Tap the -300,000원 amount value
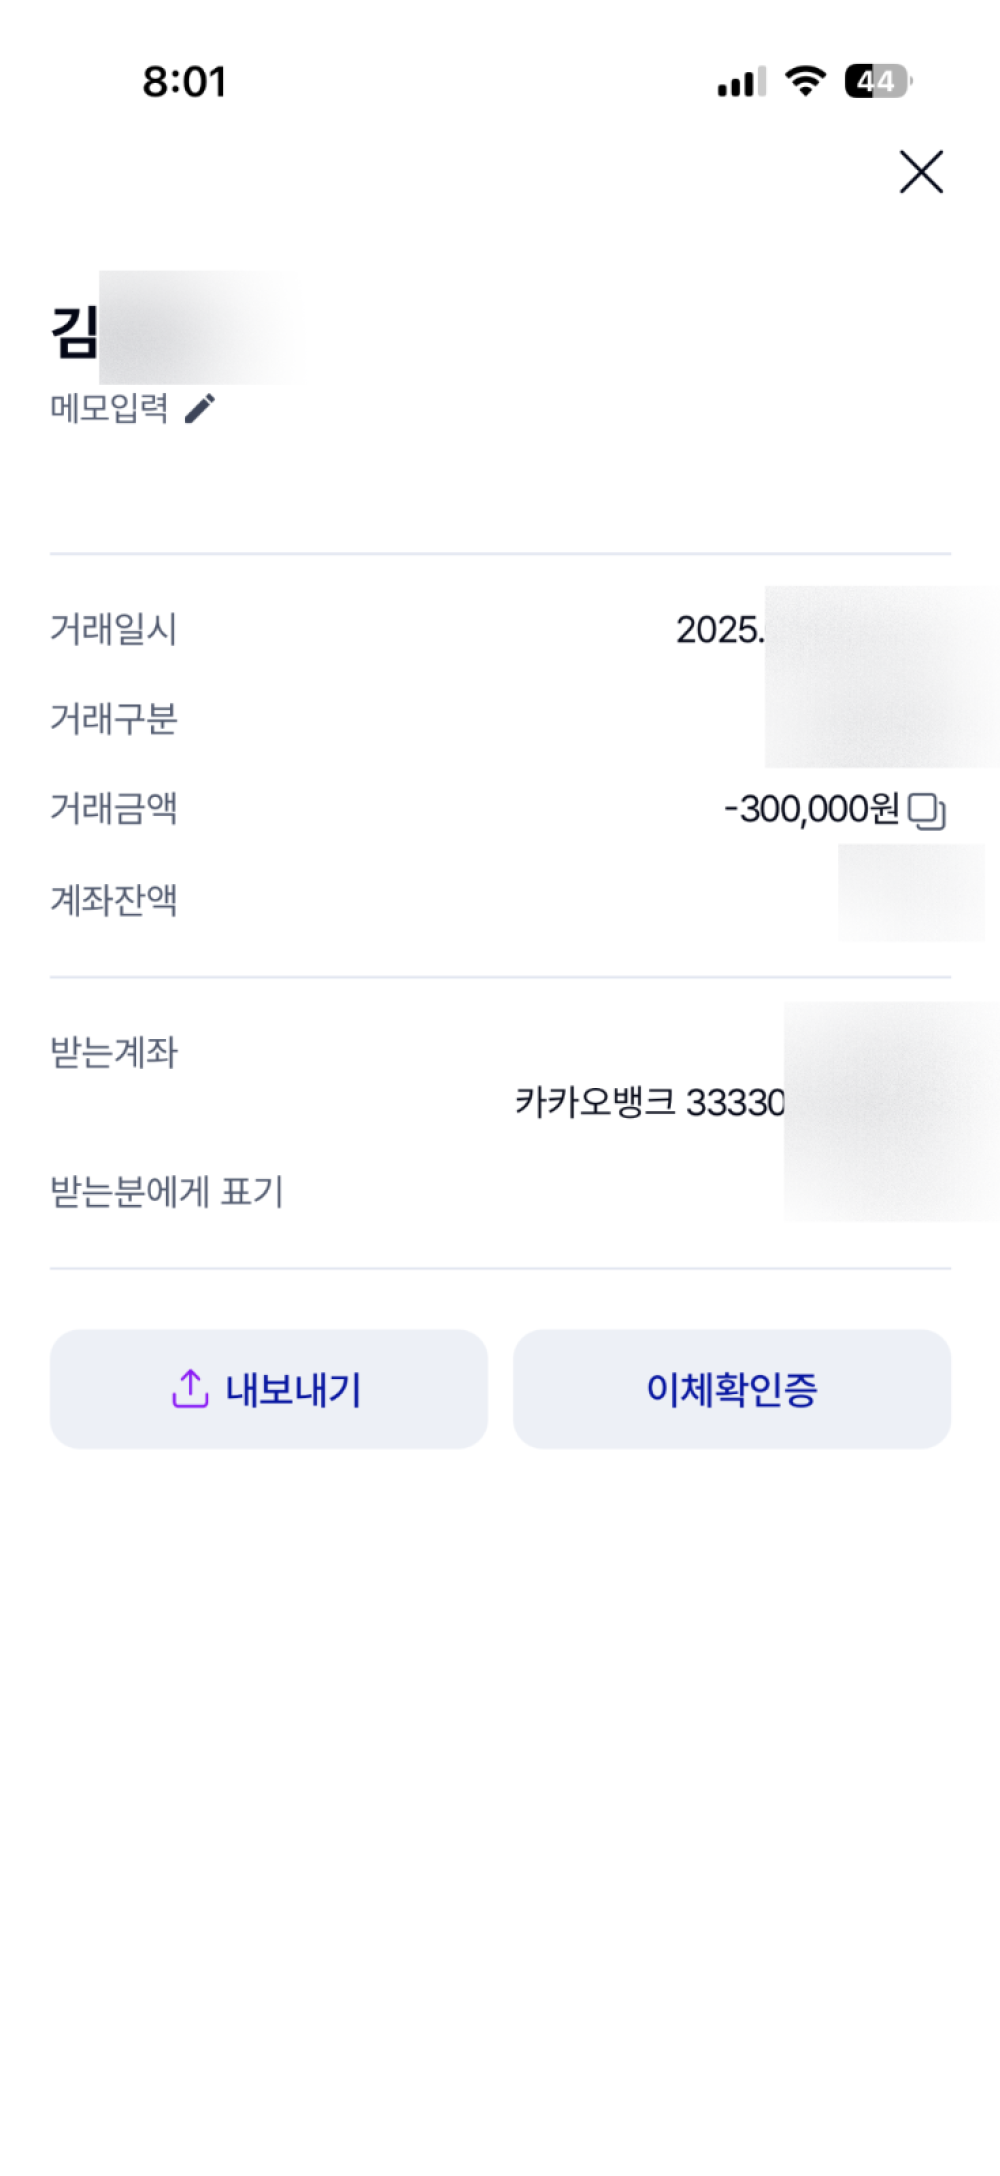1000x2176 pixels. [811, 809]
